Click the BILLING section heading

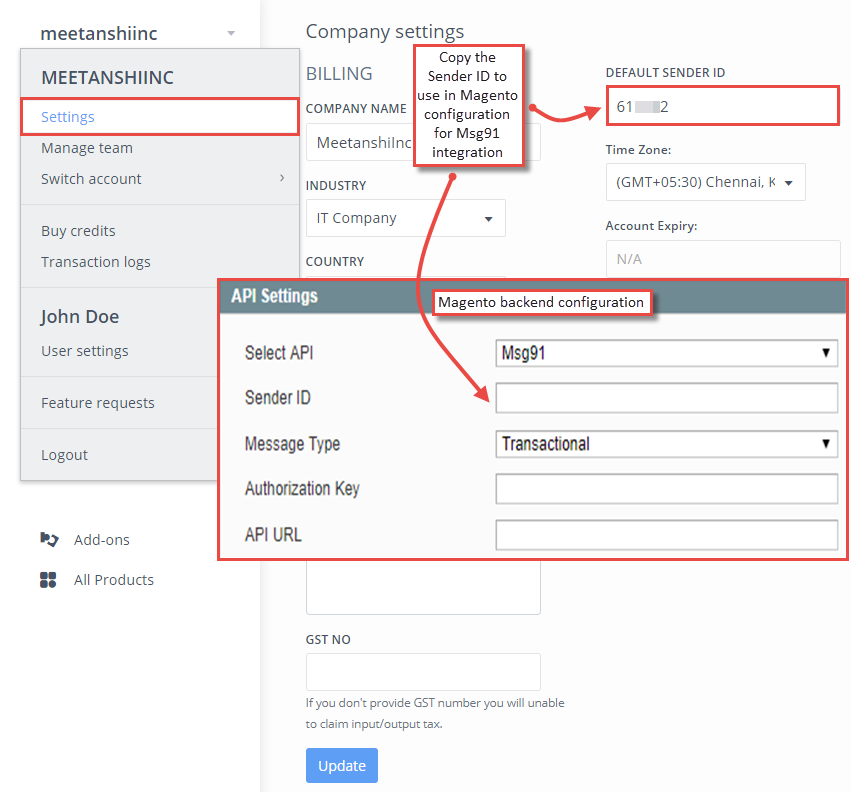click(x=339, y=74)
